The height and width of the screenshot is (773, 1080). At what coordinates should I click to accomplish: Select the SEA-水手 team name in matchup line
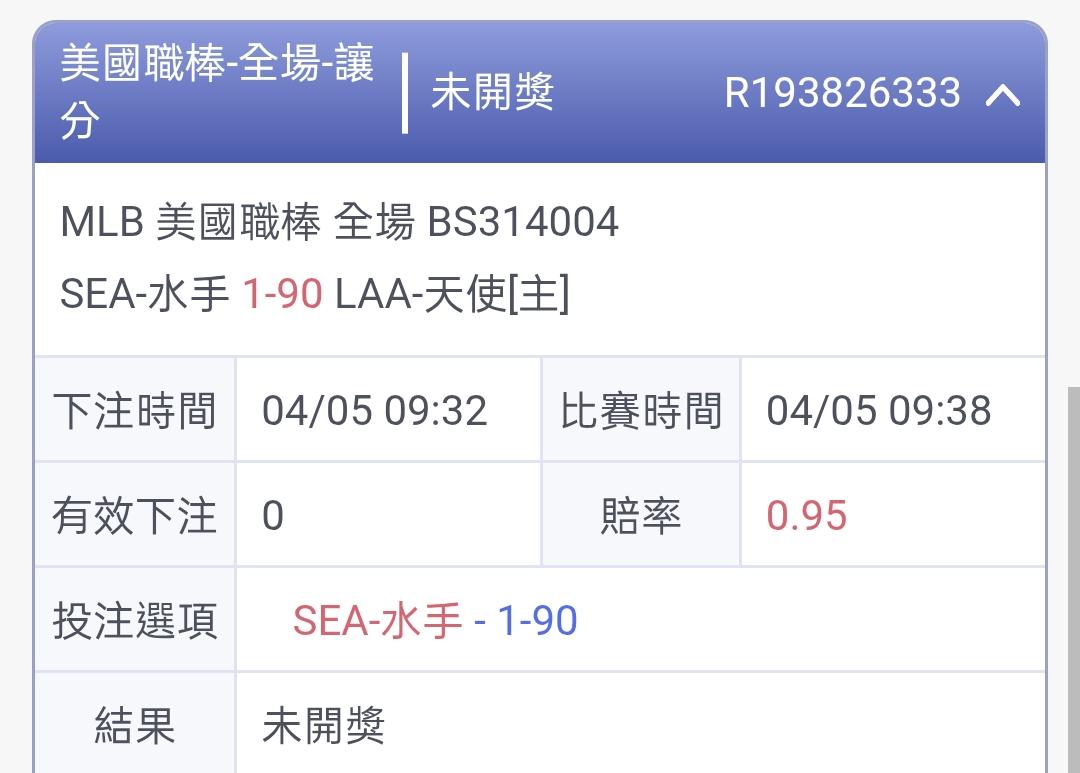point(145,294)
